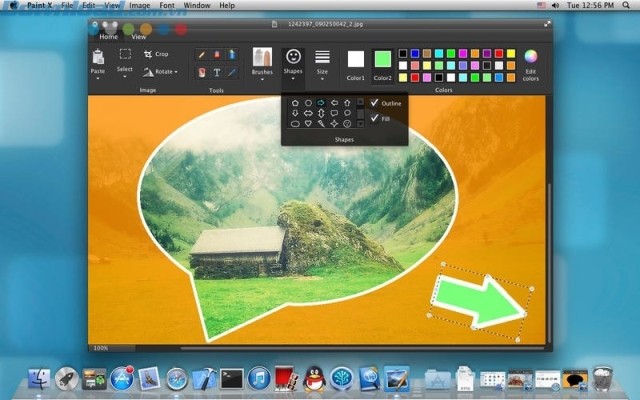Expand the Shapes dropdown

(x=293, y=62)
